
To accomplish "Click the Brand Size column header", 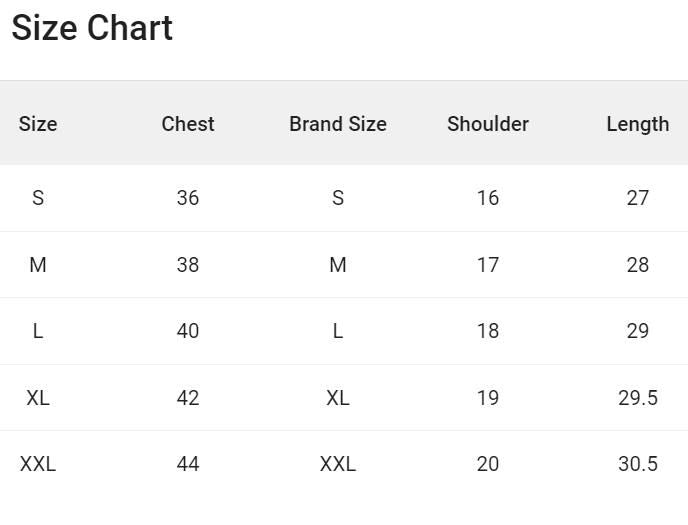I will click(338, 124).
